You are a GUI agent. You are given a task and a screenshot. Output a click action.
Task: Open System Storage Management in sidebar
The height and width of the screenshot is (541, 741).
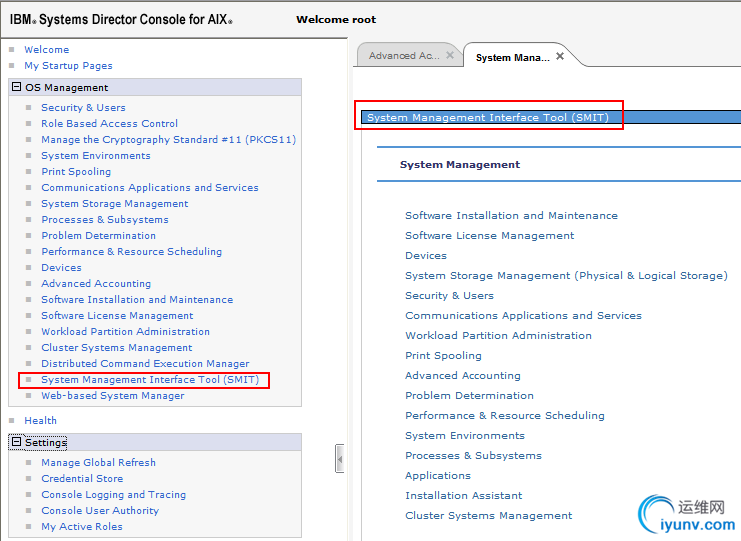coord(115,204)
